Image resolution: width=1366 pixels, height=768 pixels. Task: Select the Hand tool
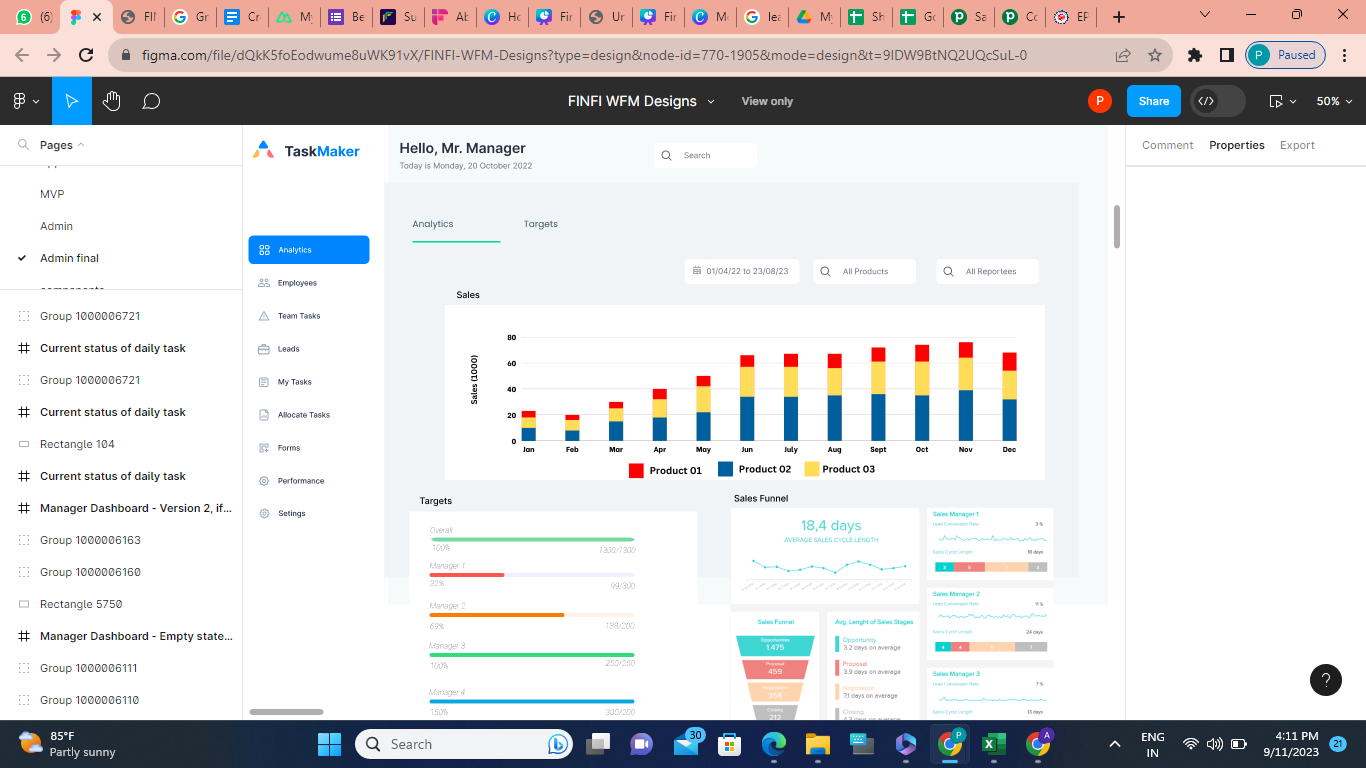tap(111, 100)
